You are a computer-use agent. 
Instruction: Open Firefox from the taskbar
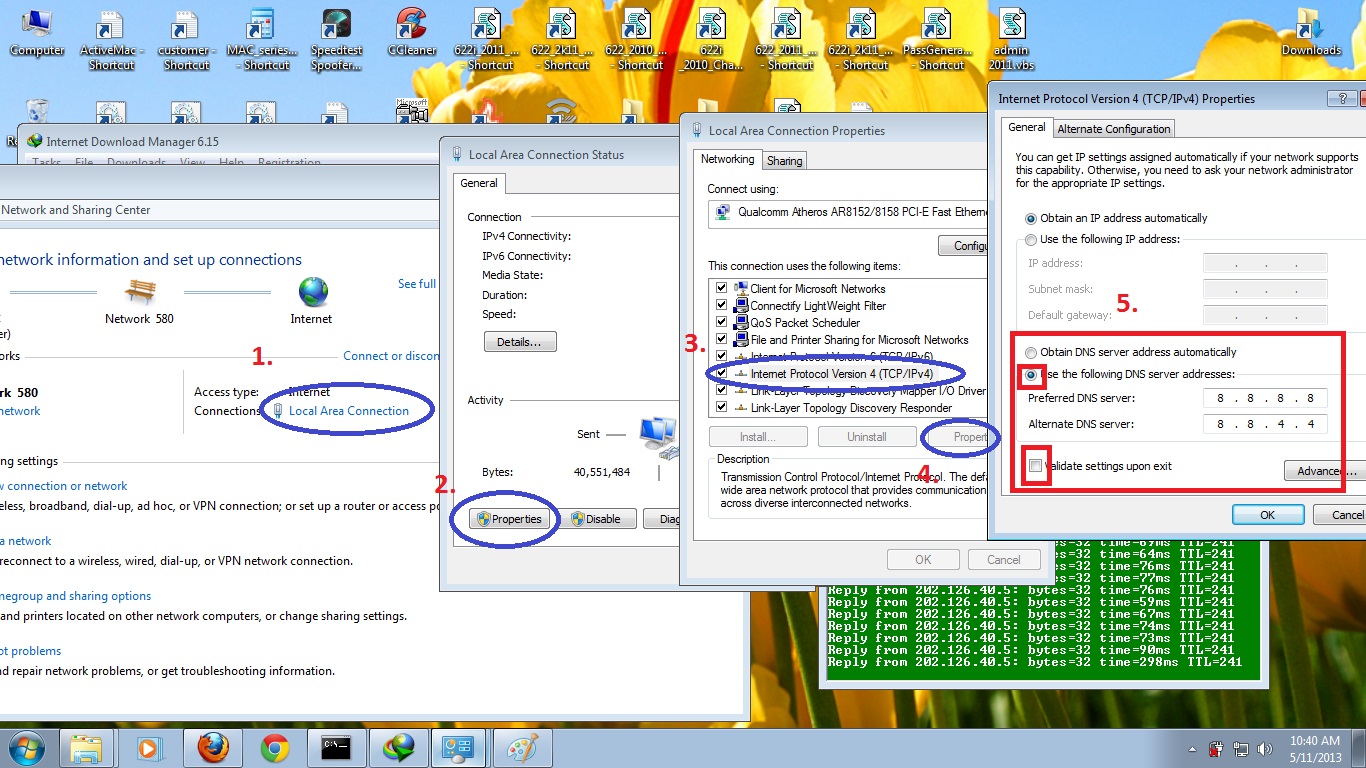click(x=212, y=747)
